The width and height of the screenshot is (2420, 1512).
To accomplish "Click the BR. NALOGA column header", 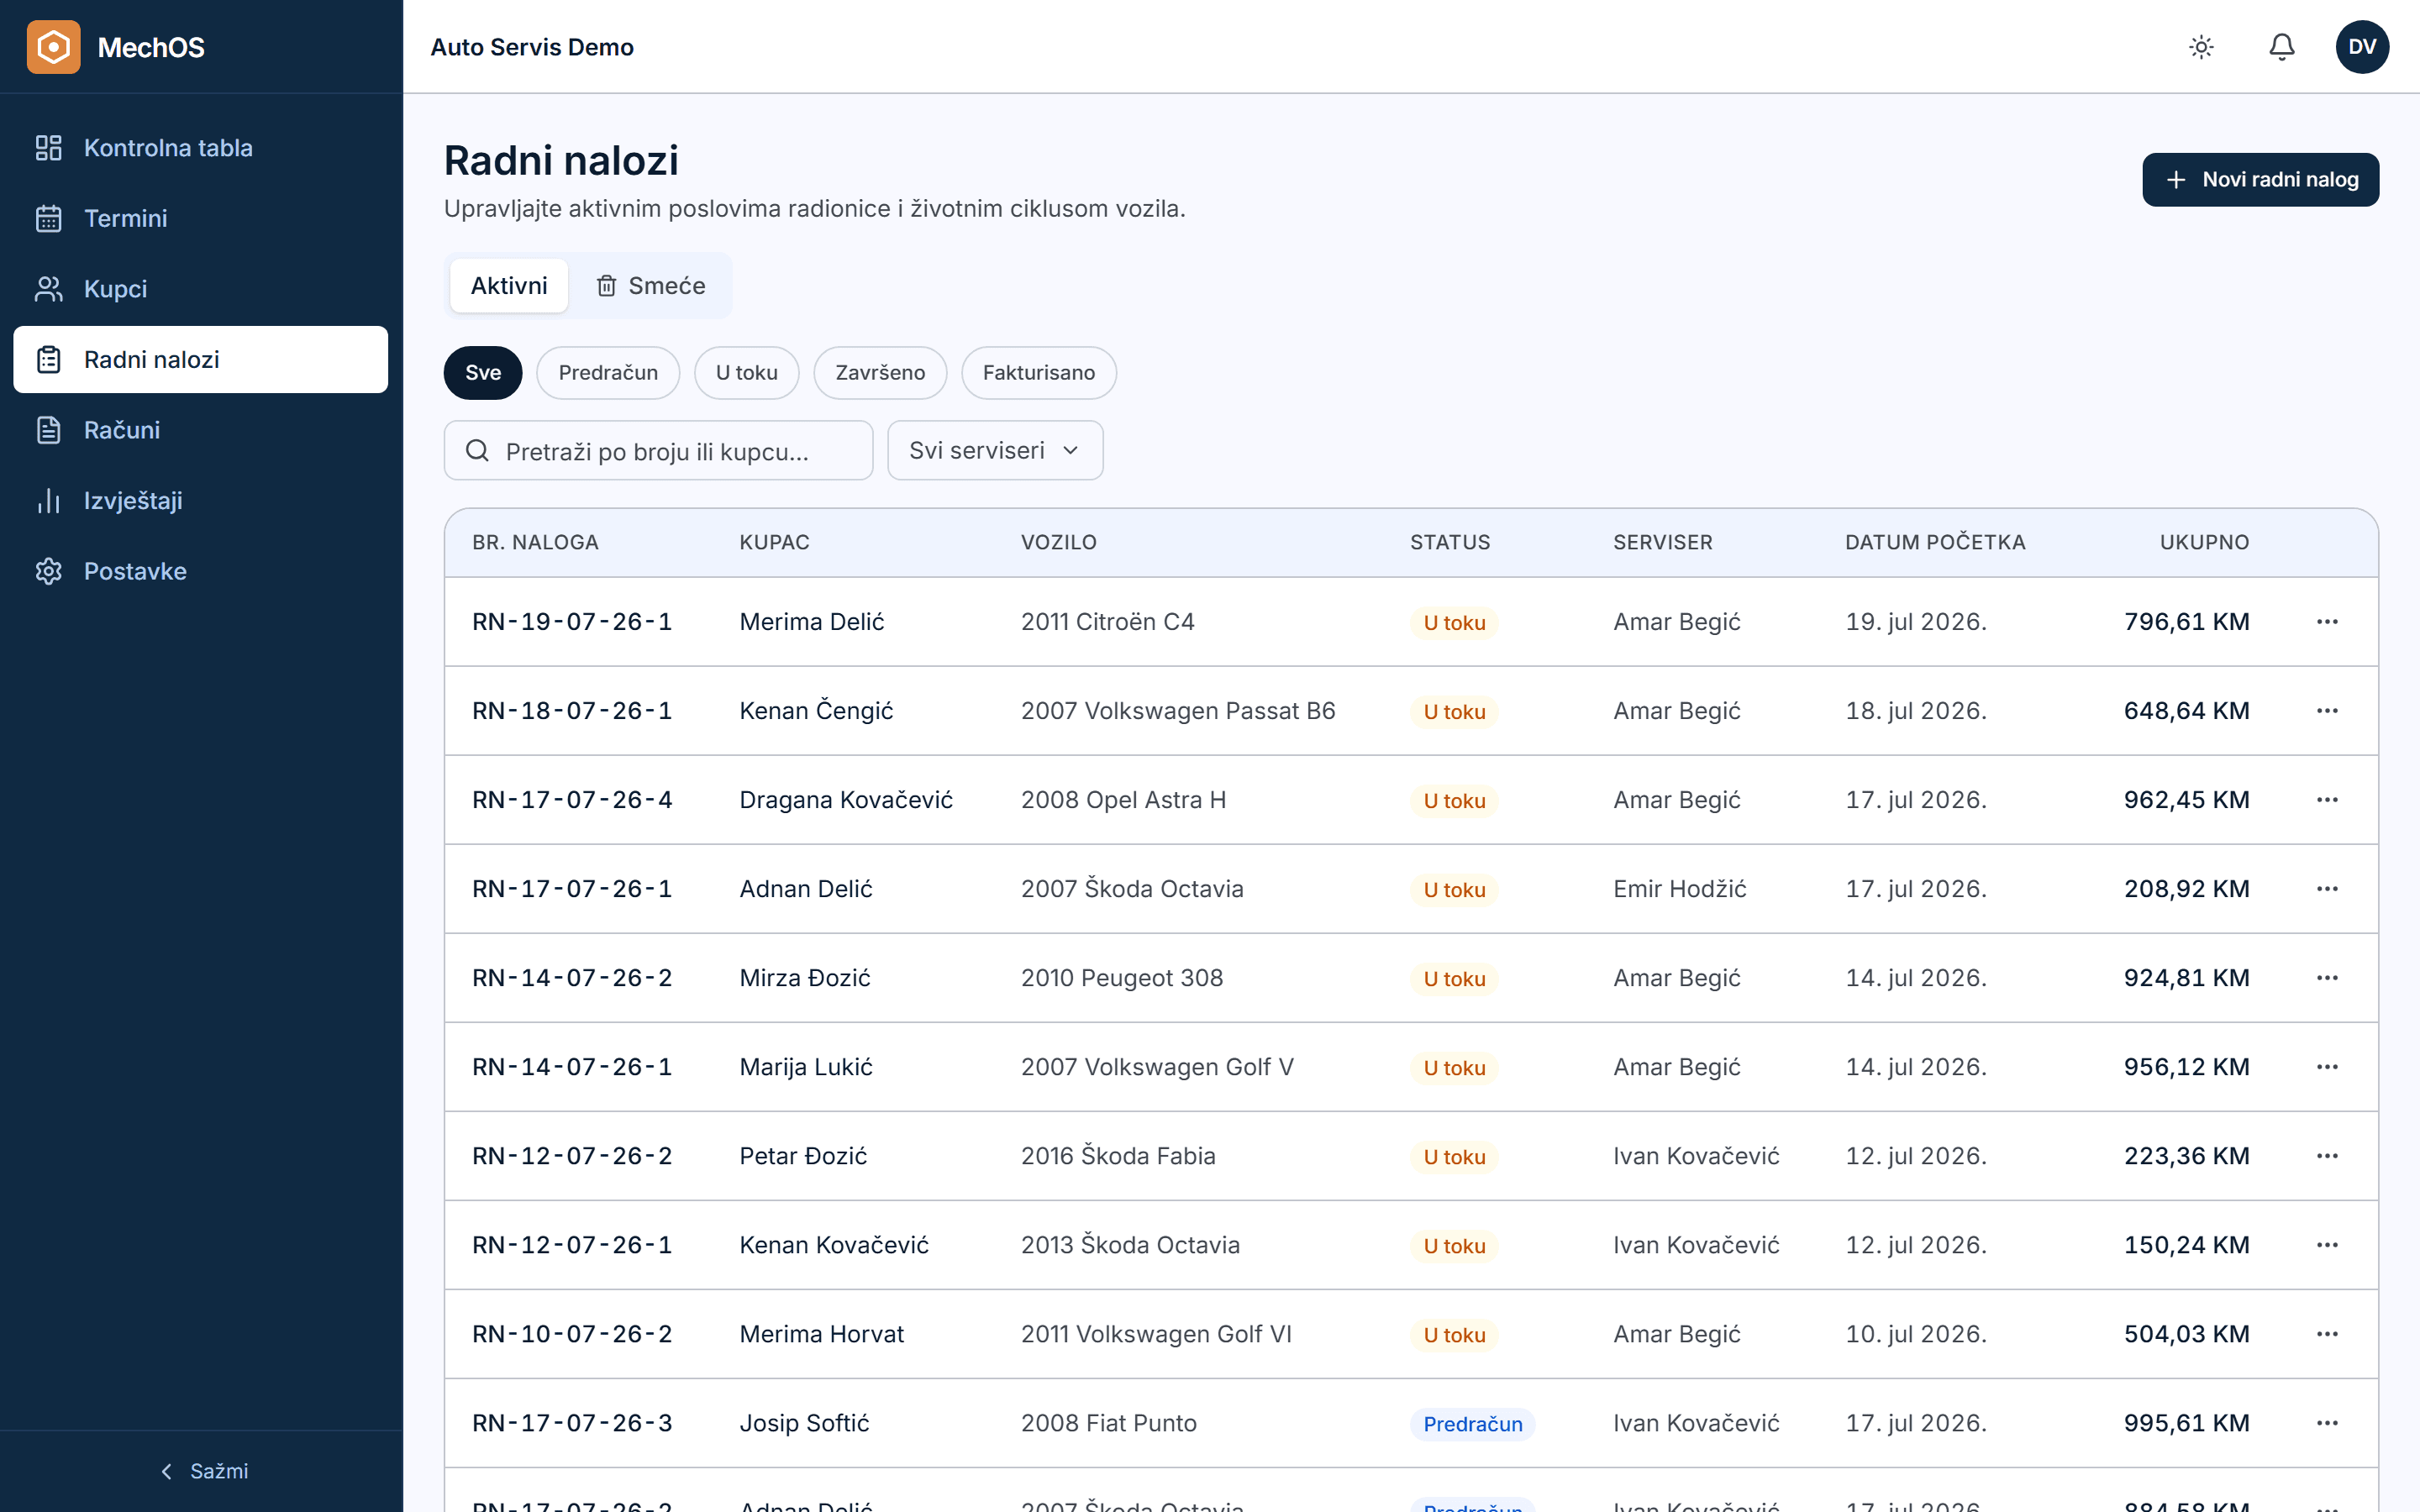I will (535, 542).
